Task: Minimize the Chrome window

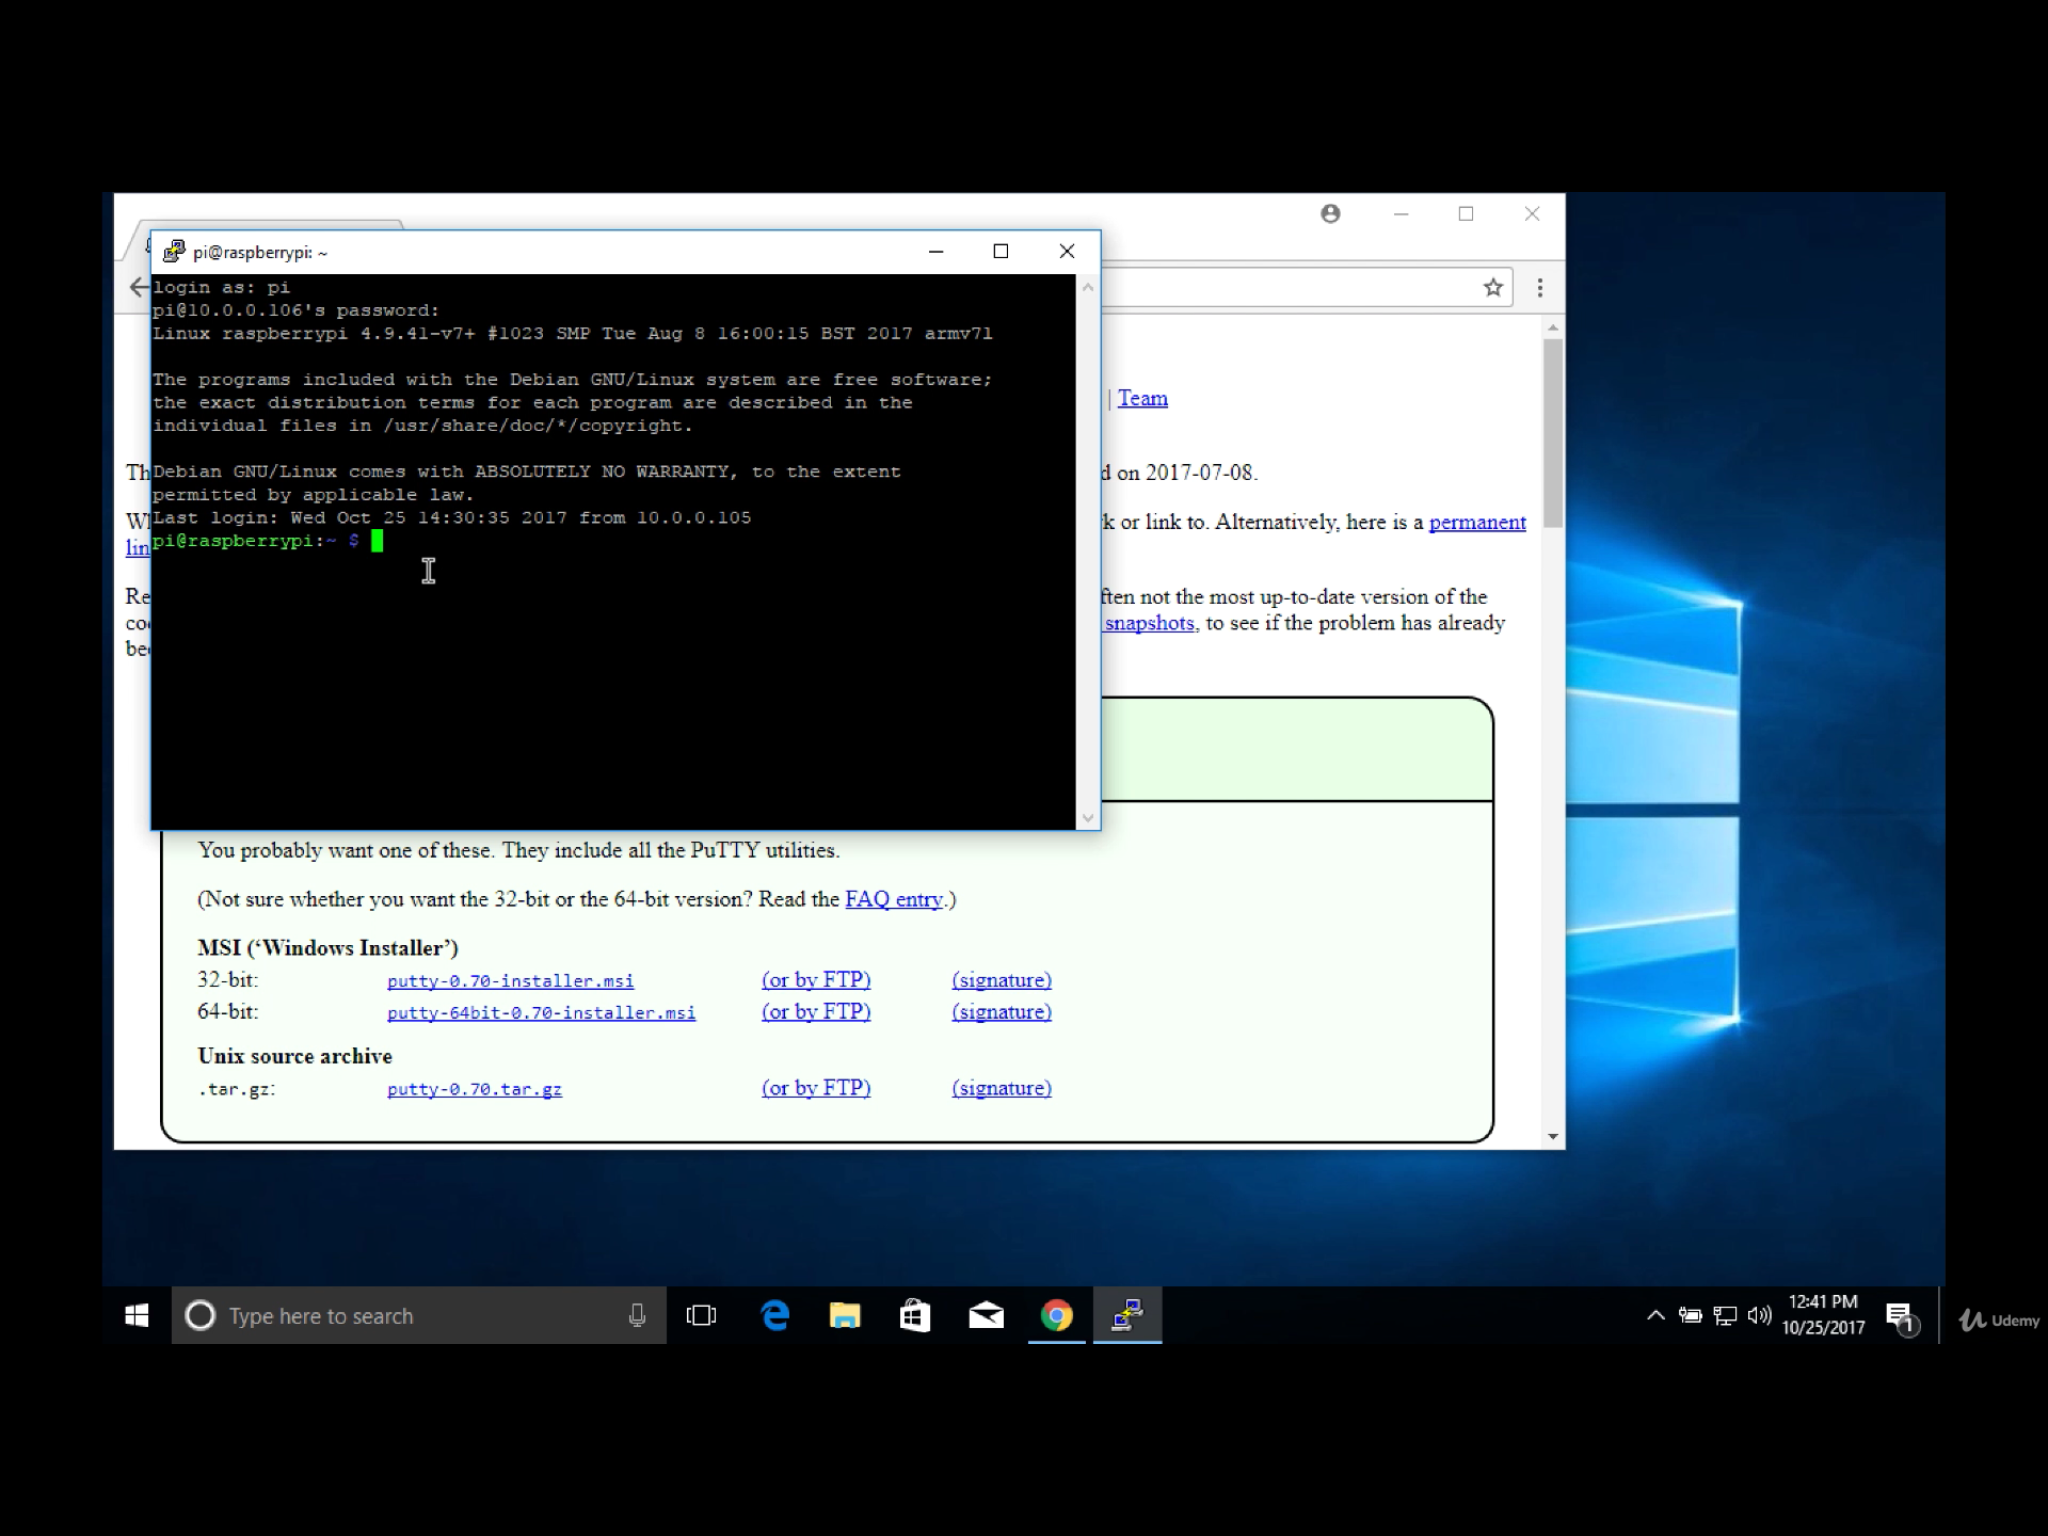Action: [1401, 214]
